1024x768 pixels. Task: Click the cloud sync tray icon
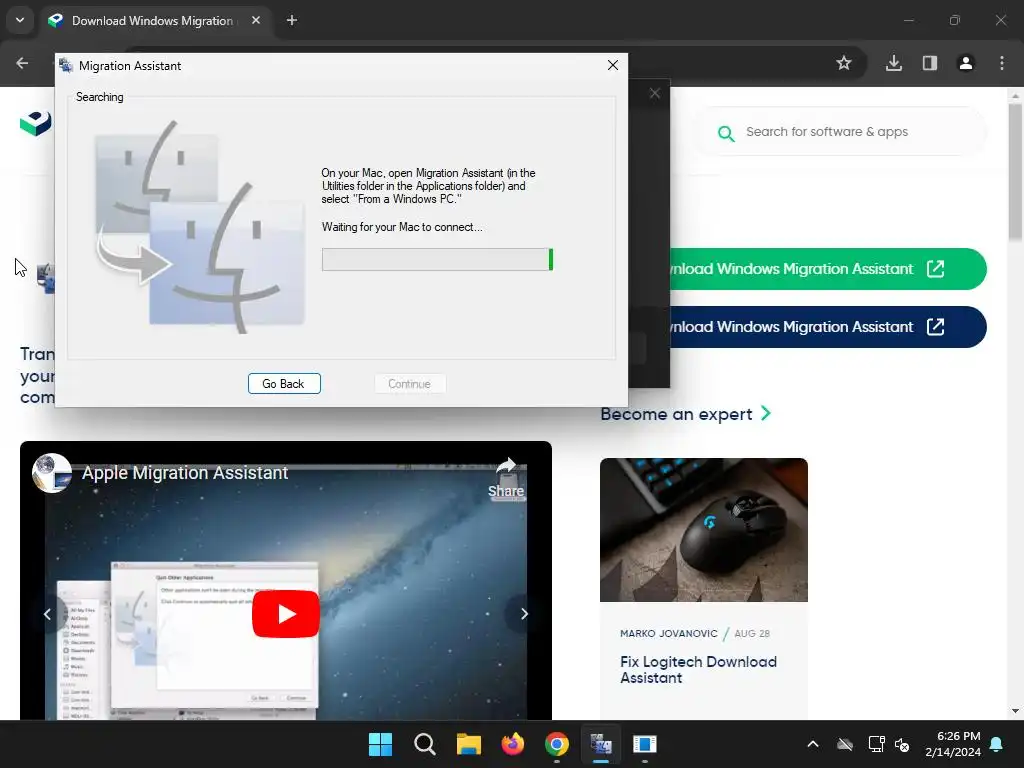click(x=845, y=744)
